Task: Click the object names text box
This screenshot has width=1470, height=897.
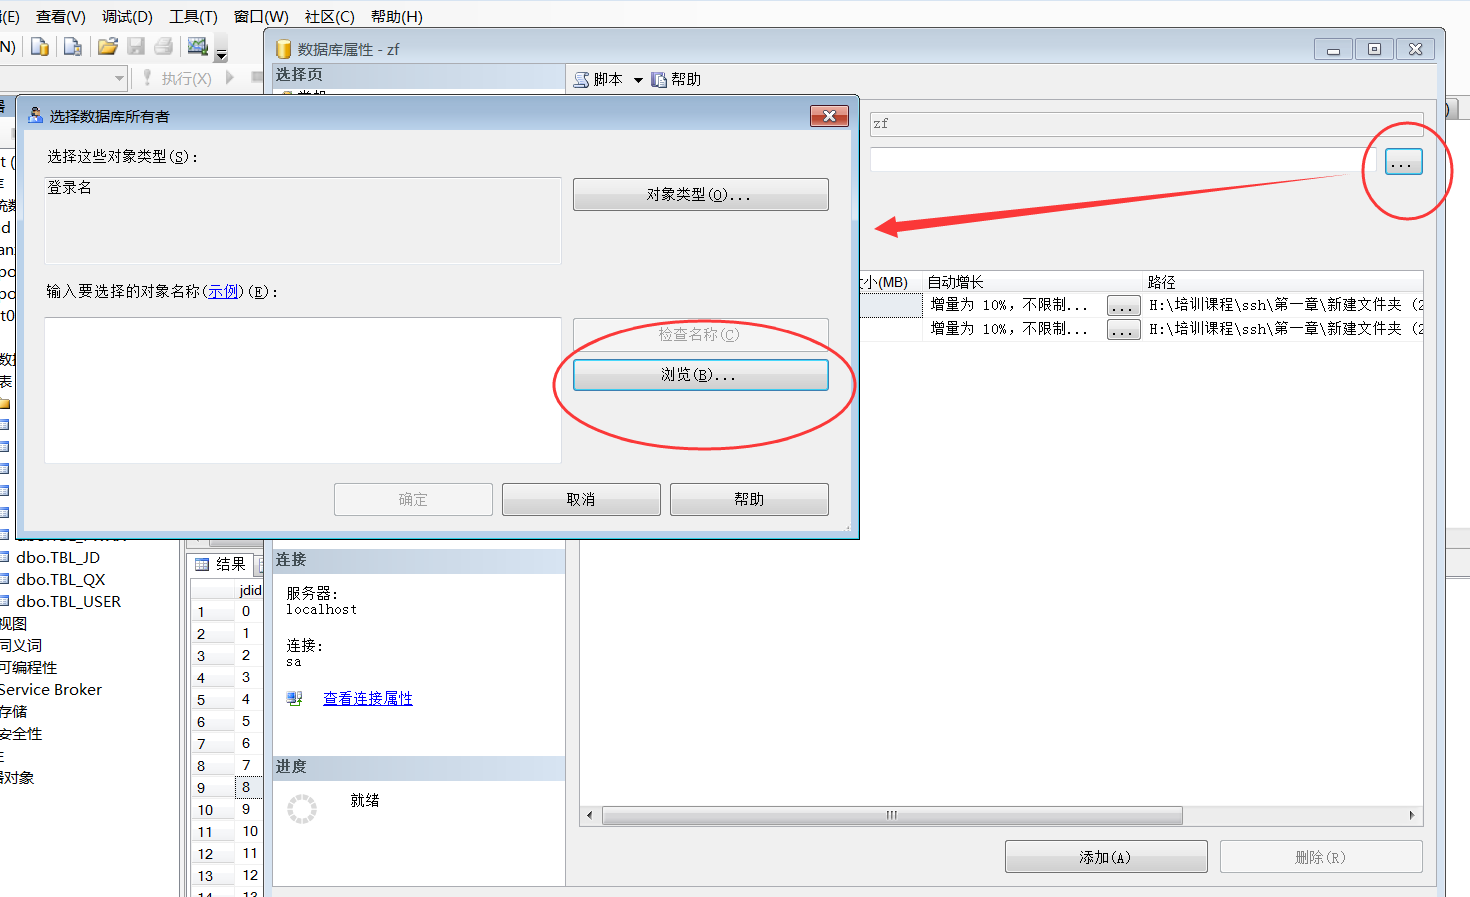Action: click(303, 390)
